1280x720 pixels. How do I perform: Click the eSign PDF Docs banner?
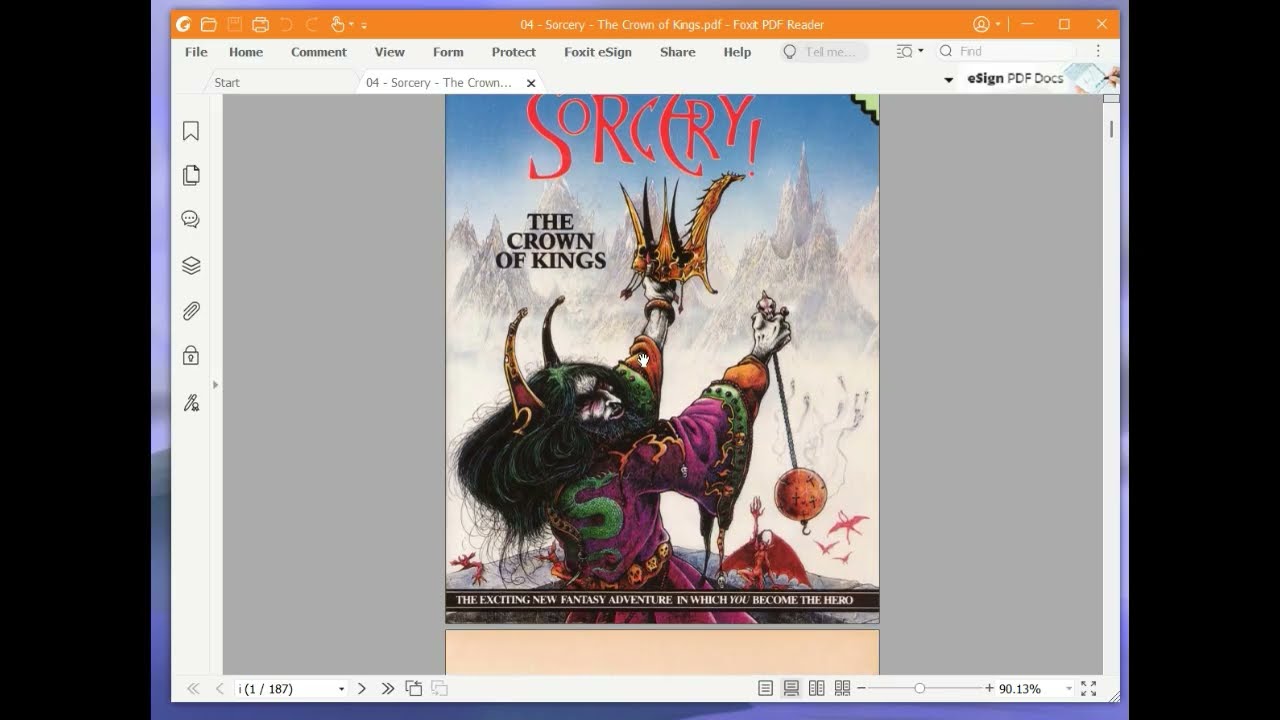coord(1040,78)
